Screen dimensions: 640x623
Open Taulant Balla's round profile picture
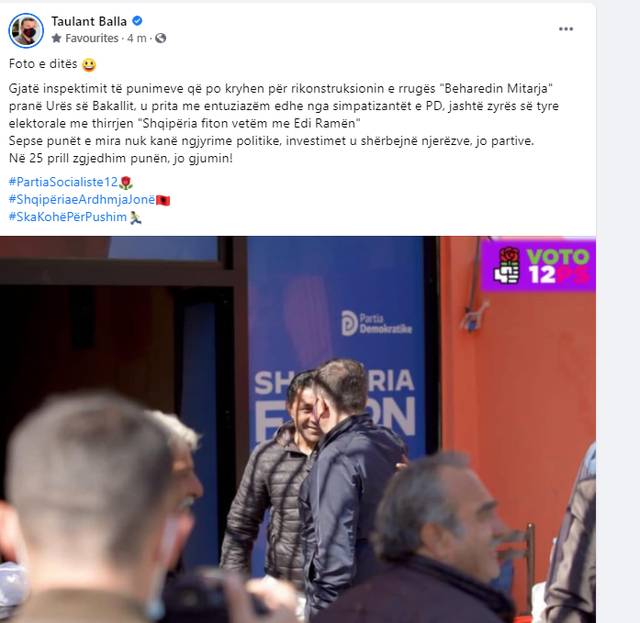click(x=26, y=31)
